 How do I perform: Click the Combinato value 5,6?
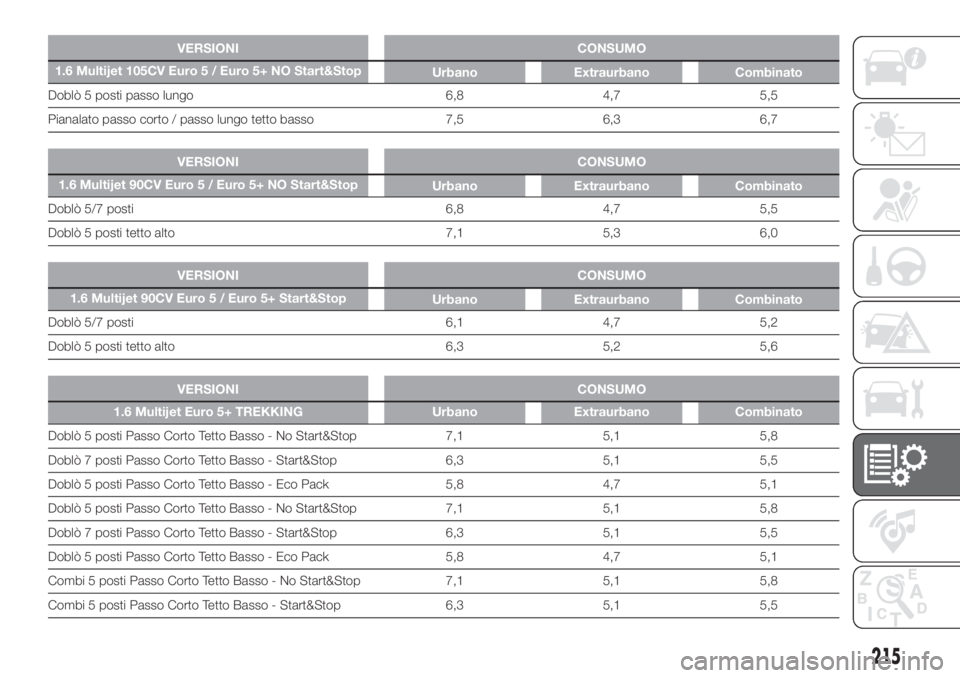coord(768,347)
